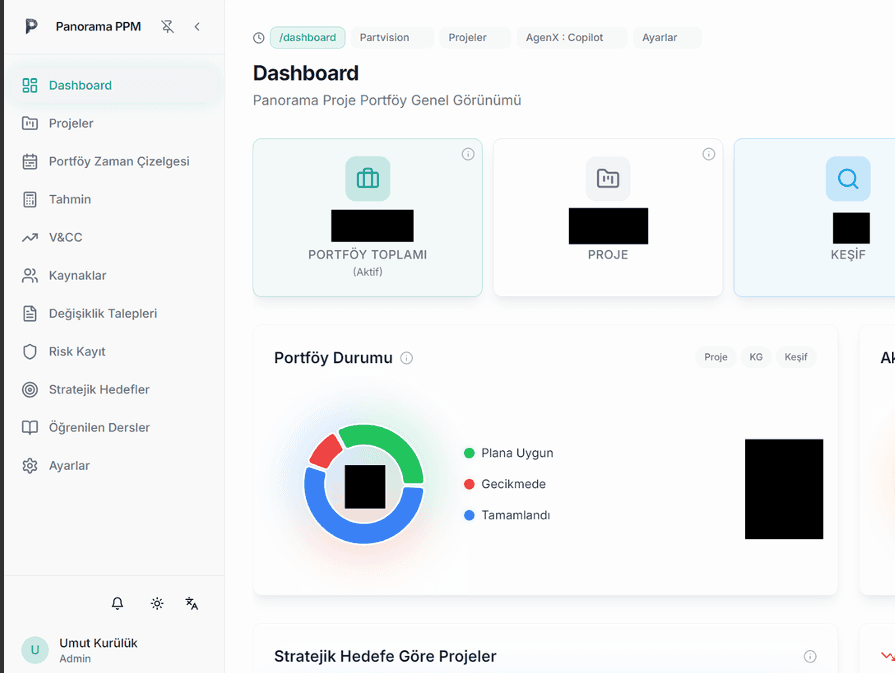
Task: Open Projeler in the sidebar
Action: [115, 123]
